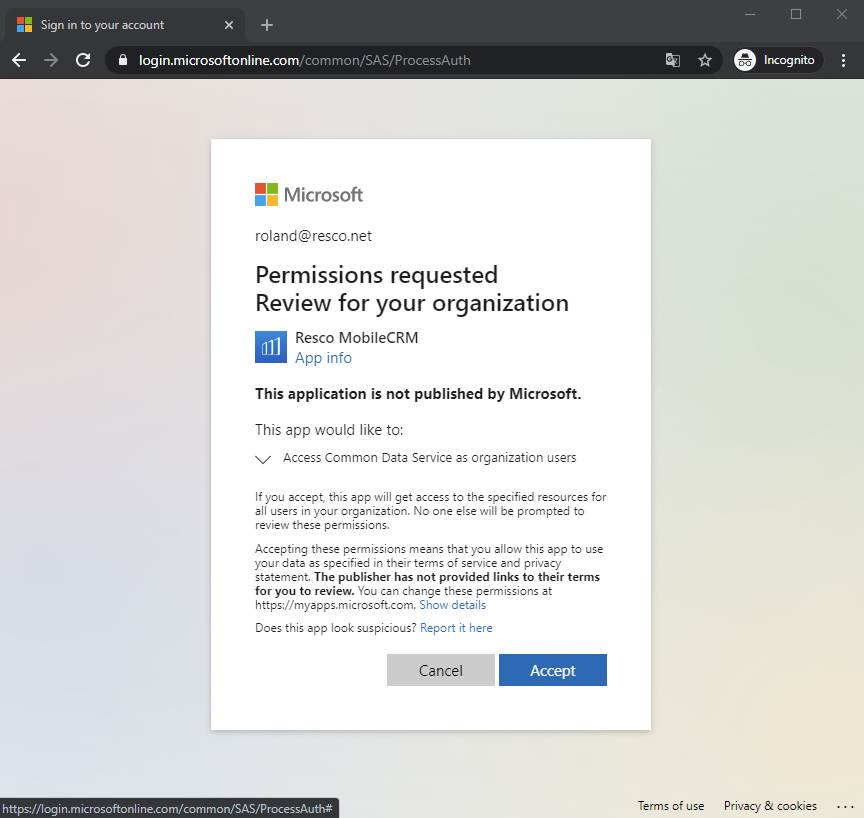Cancel the permissions request
This screenshot has width=864, height=818.
pos(441,670)
